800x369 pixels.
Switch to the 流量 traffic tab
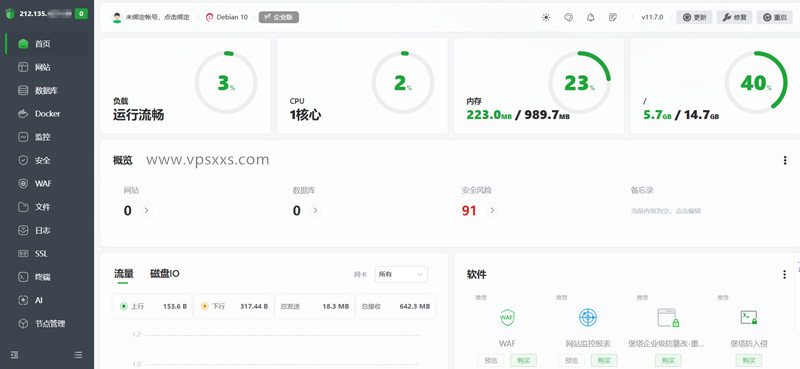[123, 274]
